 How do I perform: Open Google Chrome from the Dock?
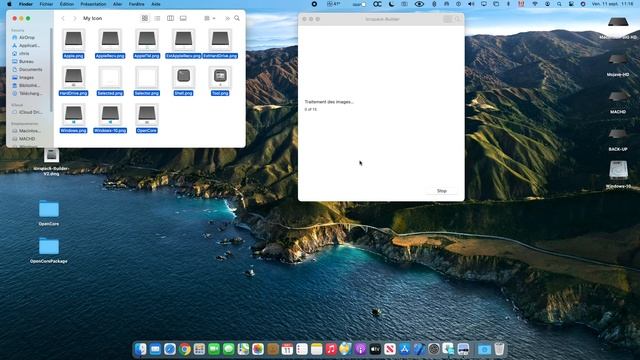tap(184, 349)
